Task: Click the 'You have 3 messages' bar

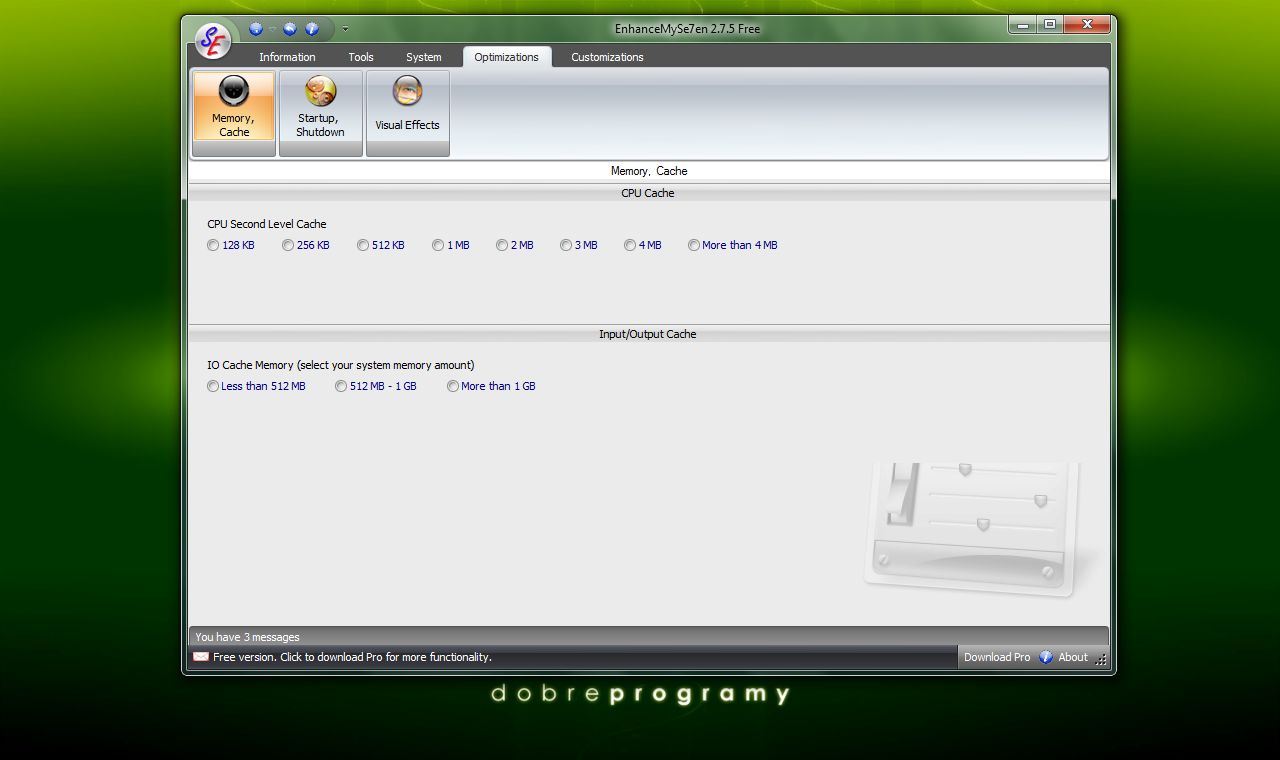Action: point(648,637)
